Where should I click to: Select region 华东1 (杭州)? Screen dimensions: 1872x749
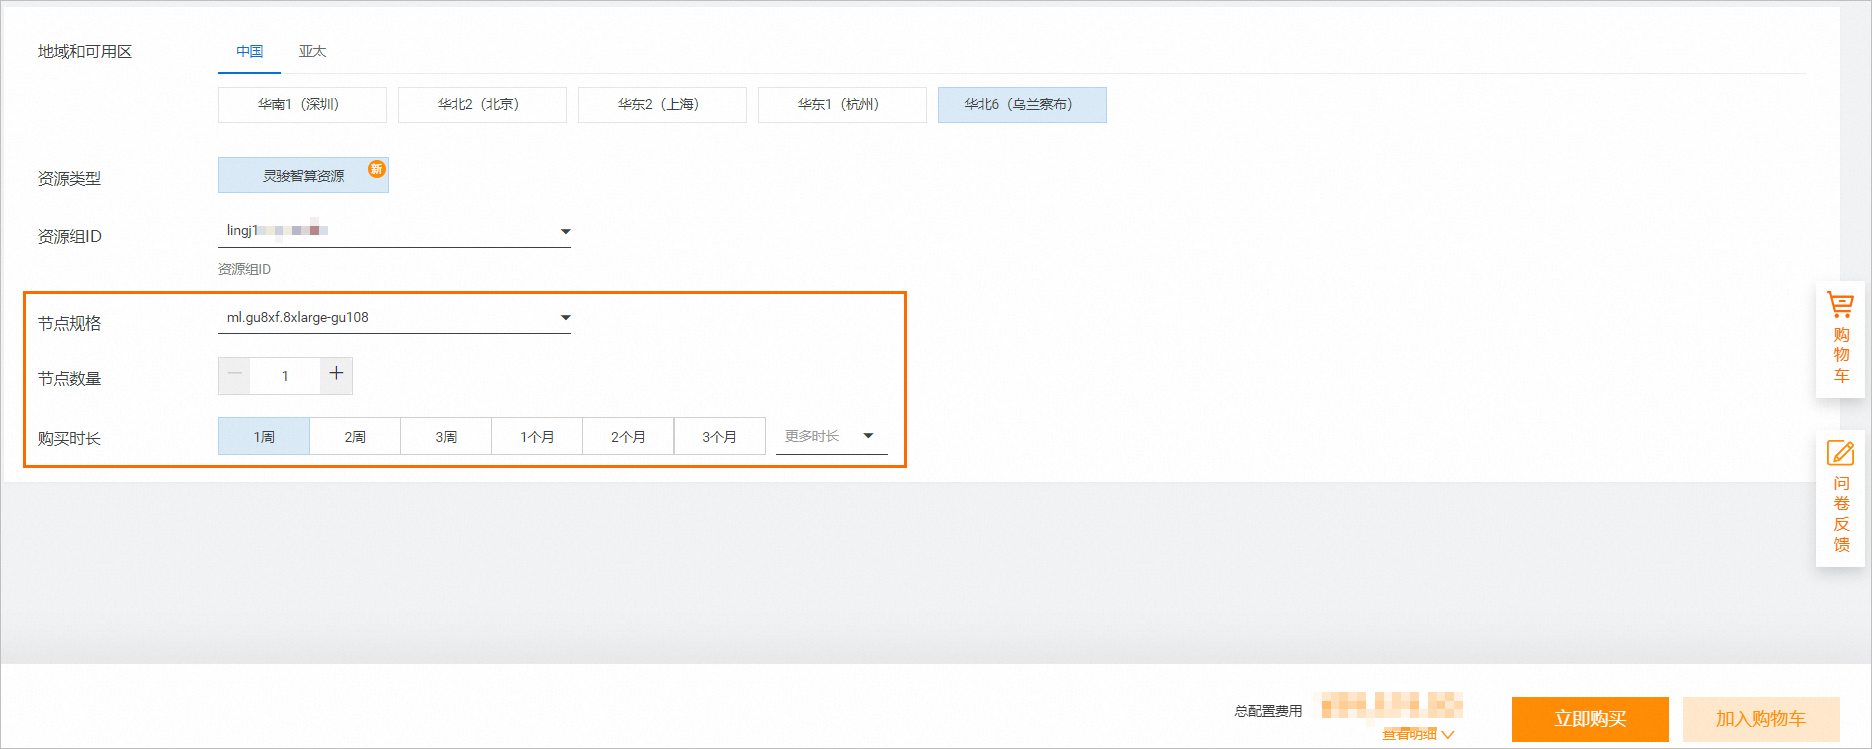pos(842,105)
